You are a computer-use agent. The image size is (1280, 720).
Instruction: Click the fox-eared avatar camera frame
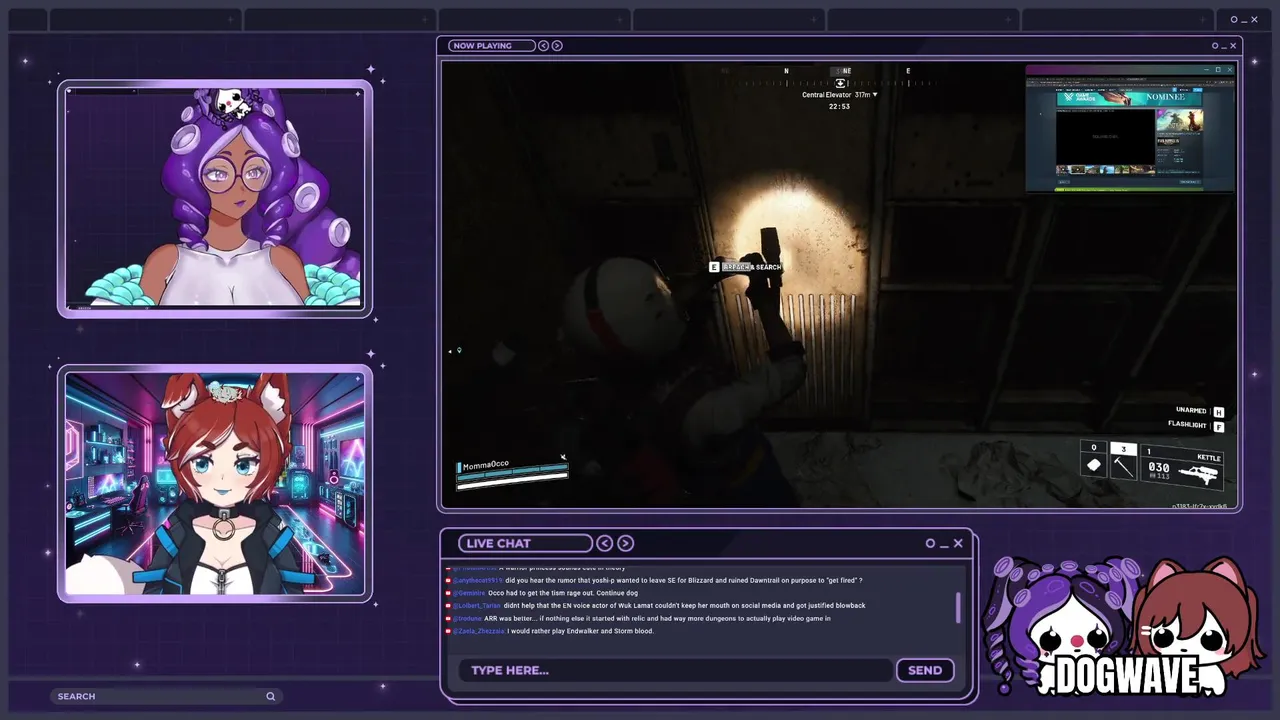click(x=215, y=485)
